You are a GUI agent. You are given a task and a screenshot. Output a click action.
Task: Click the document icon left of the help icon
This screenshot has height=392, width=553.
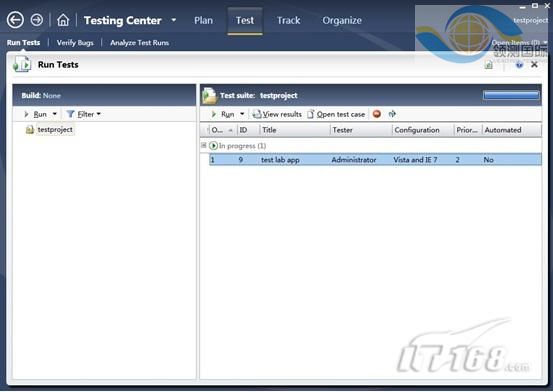488,65
